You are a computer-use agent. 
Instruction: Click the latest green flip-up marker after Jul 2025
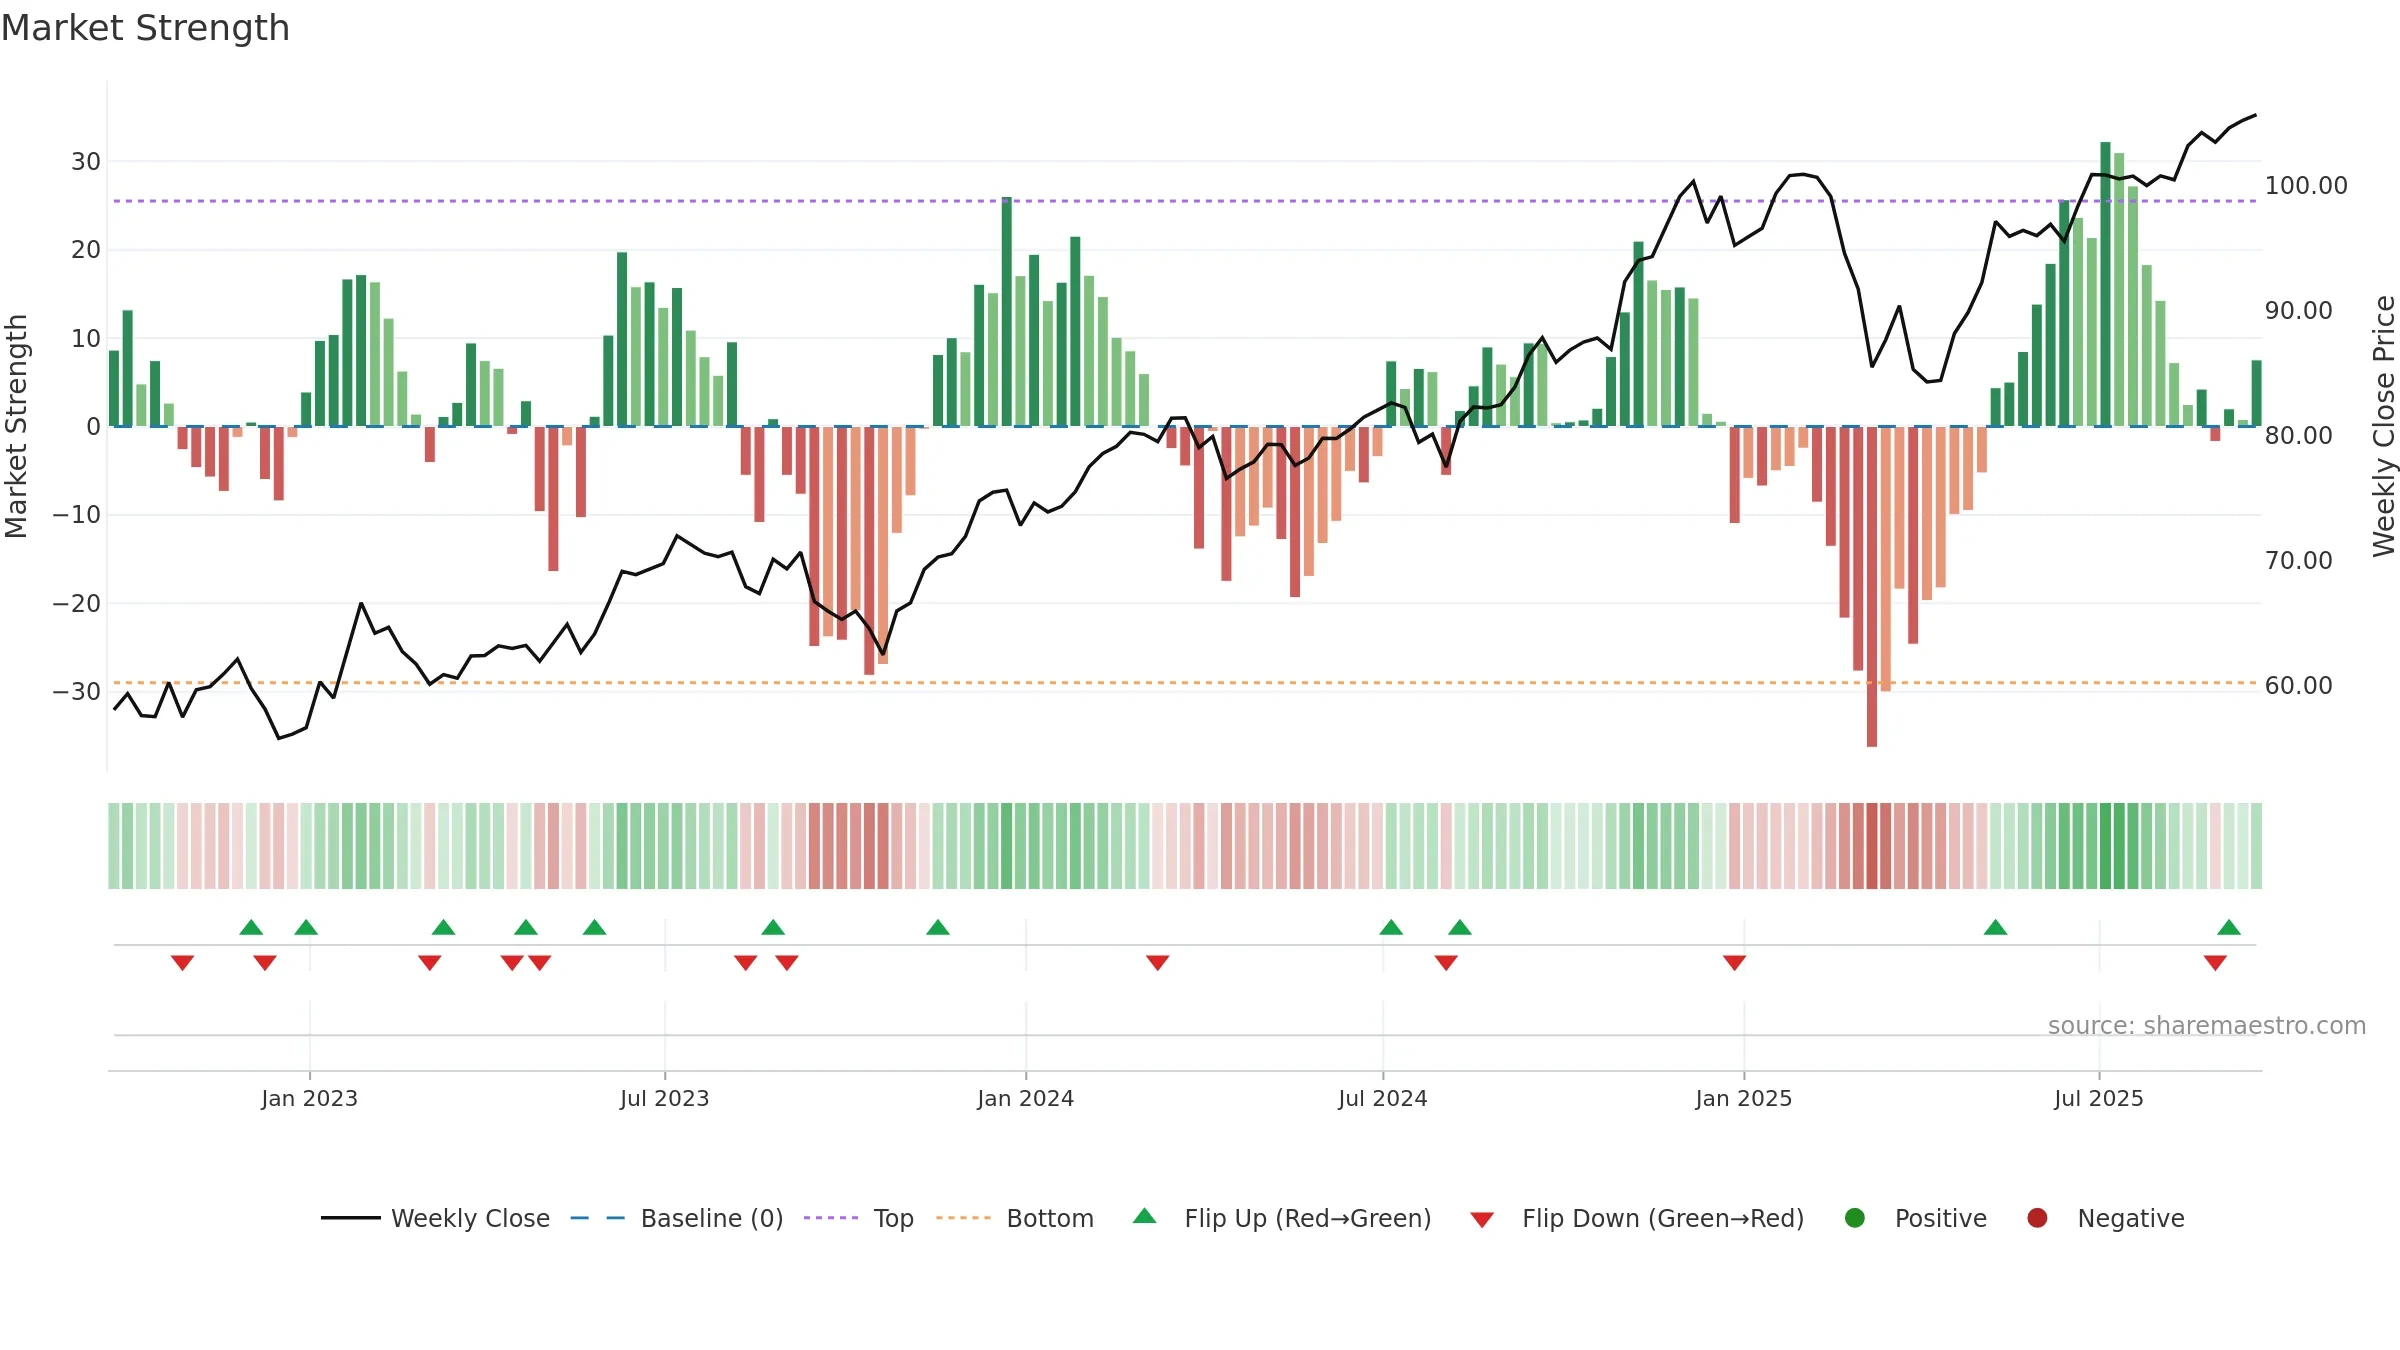click(2229, 927)
